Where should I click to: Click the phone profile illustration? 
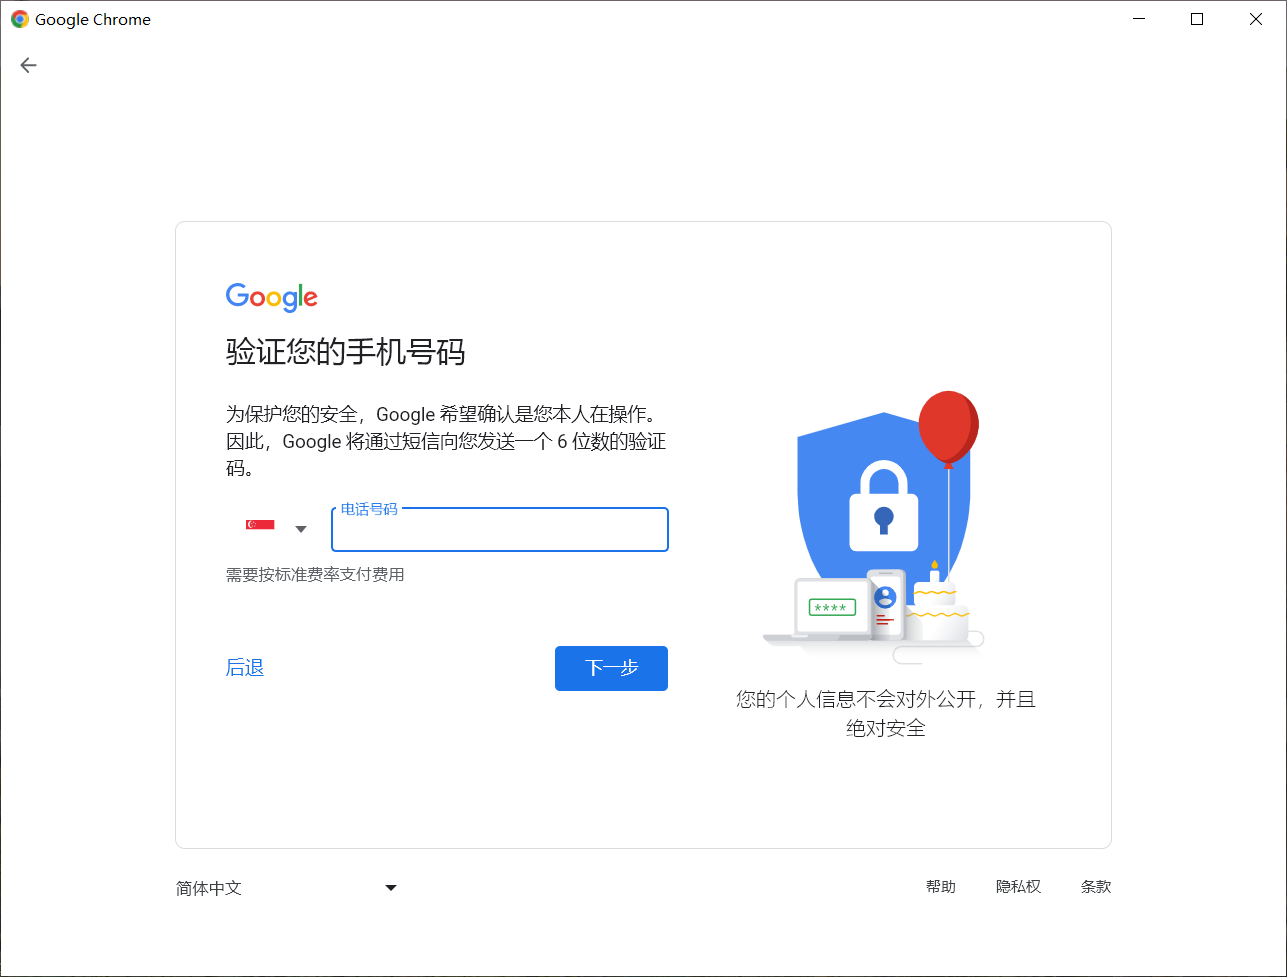(886, 603)
